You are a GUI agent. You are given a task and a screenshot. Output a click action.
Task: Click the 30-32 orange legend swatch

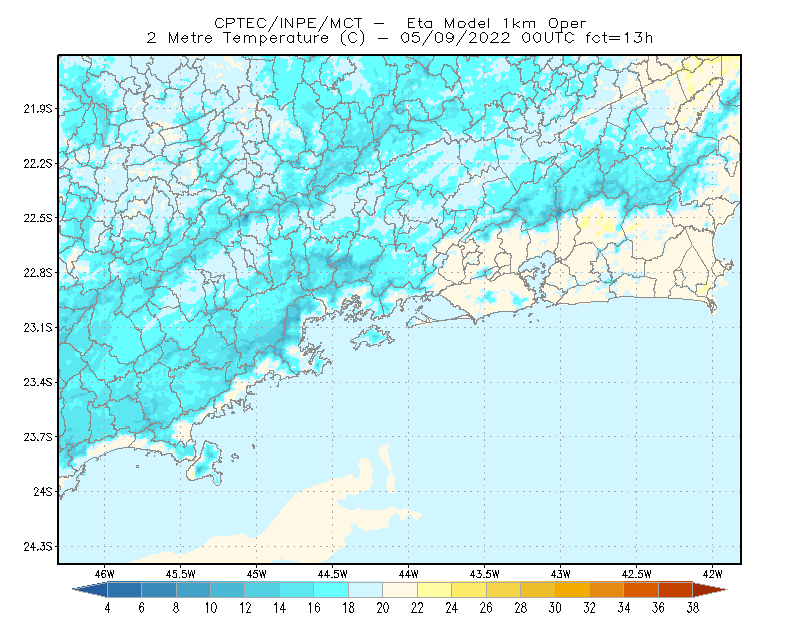pos(572,589)
